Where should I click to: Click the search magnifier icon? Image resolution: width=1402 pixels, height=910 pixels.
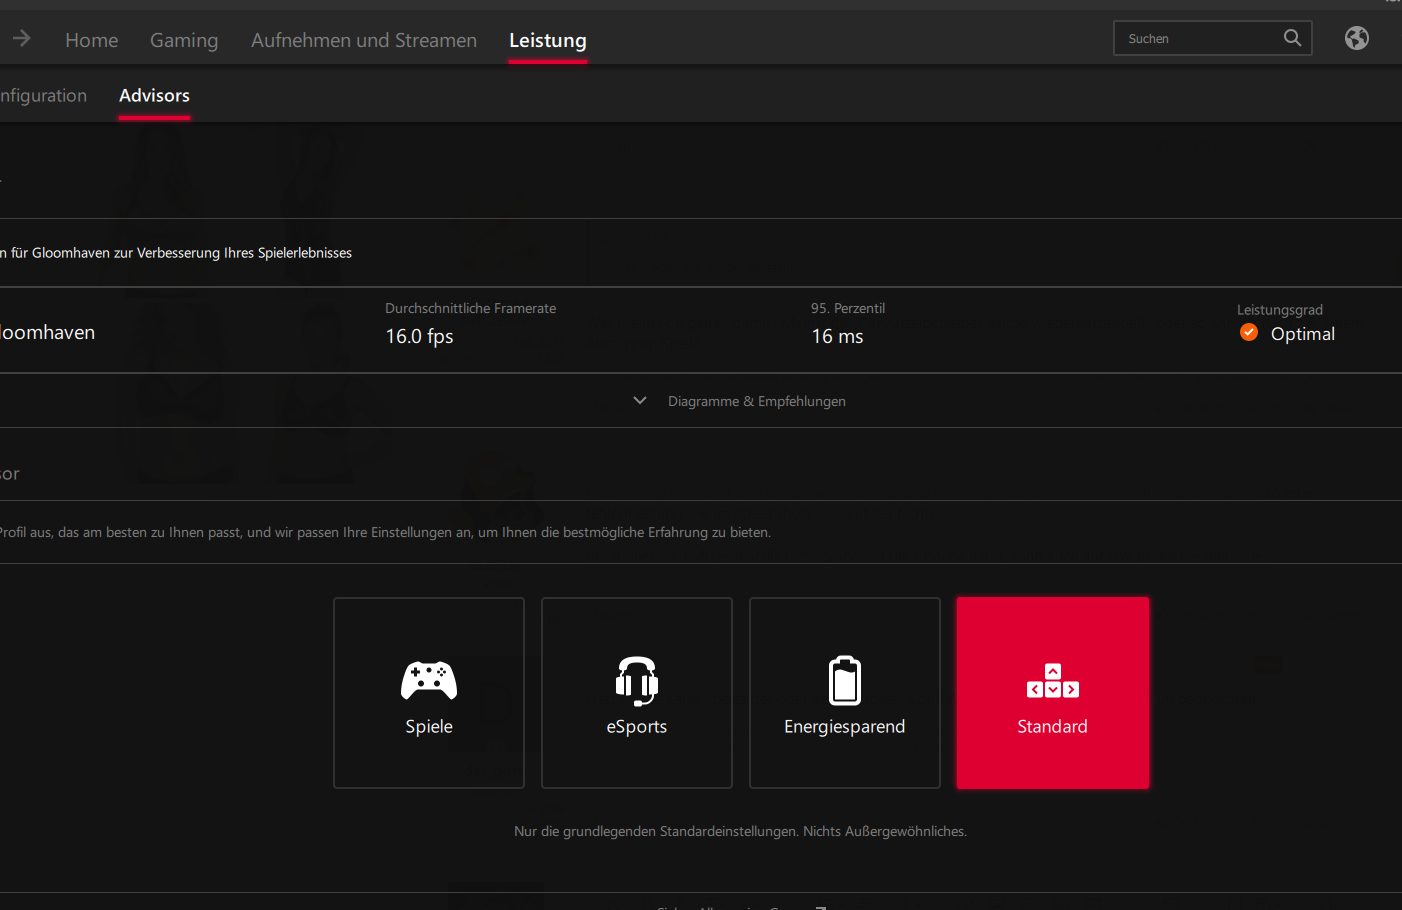pos(1292,37)
